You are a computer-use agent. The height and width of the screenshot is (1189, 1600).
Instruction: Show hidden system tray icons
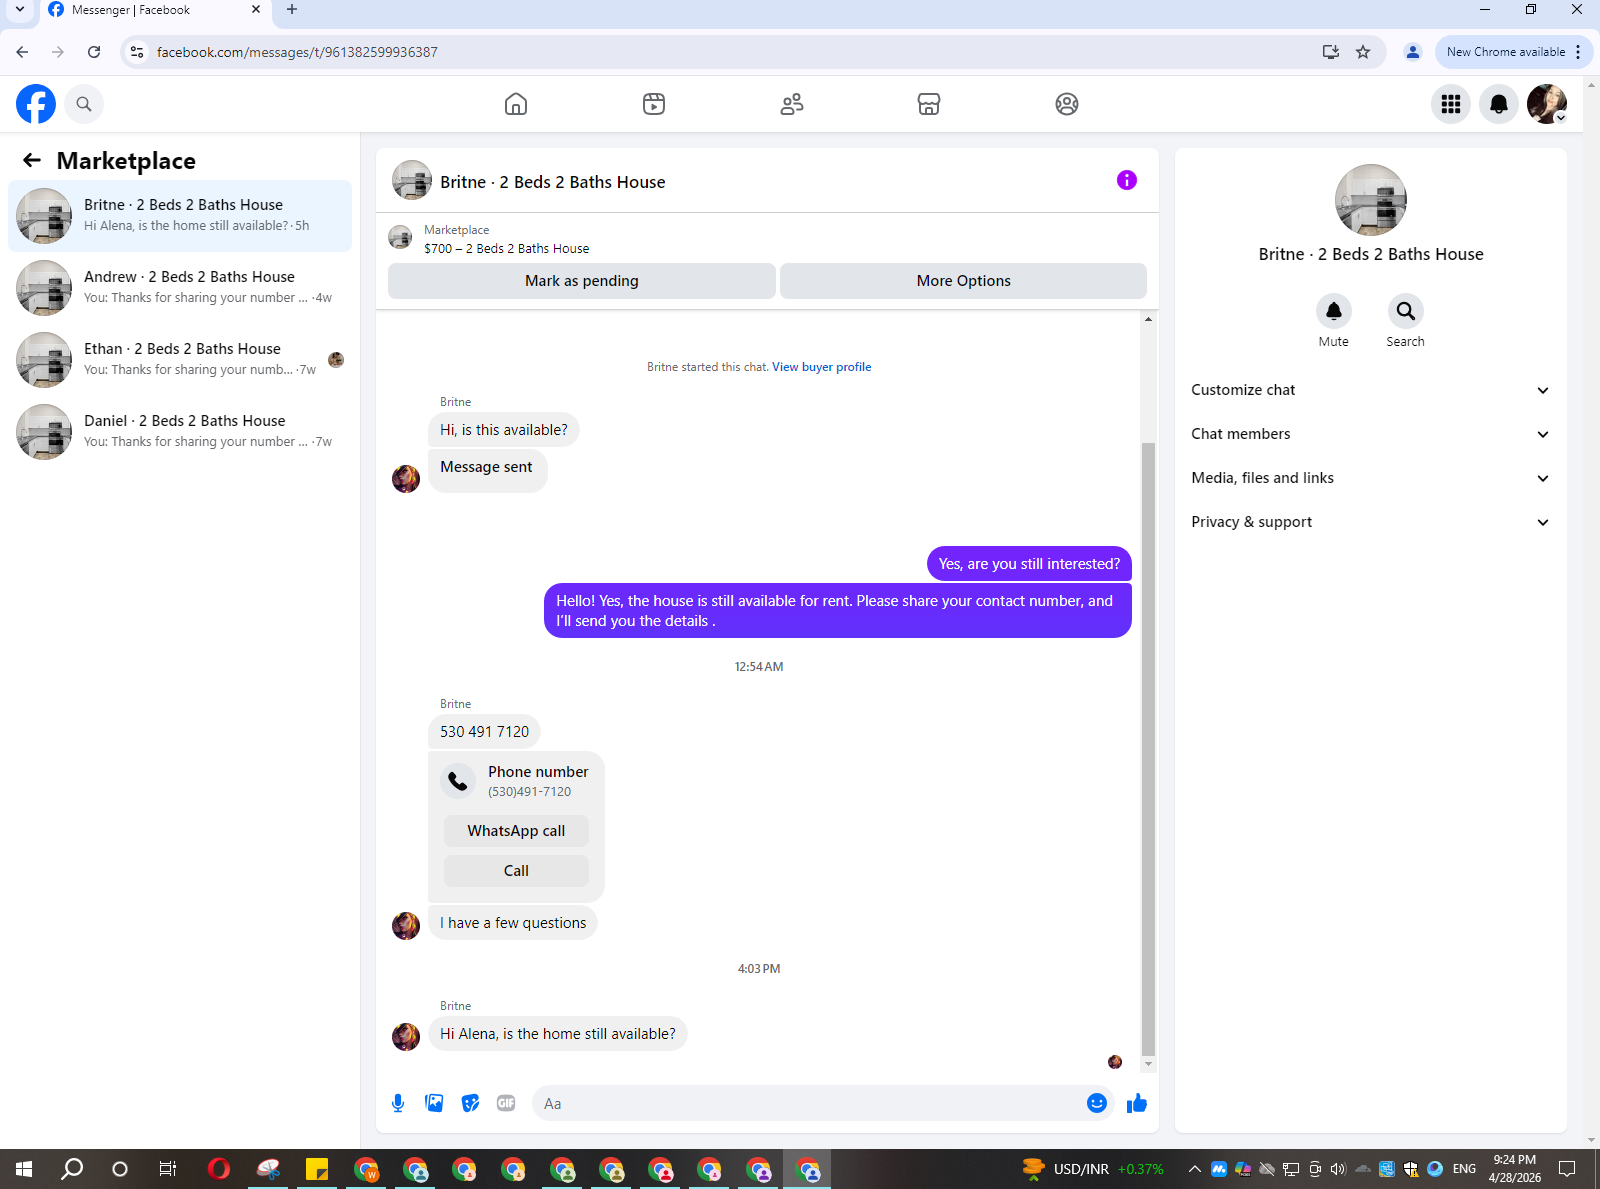[1194, 1169]
